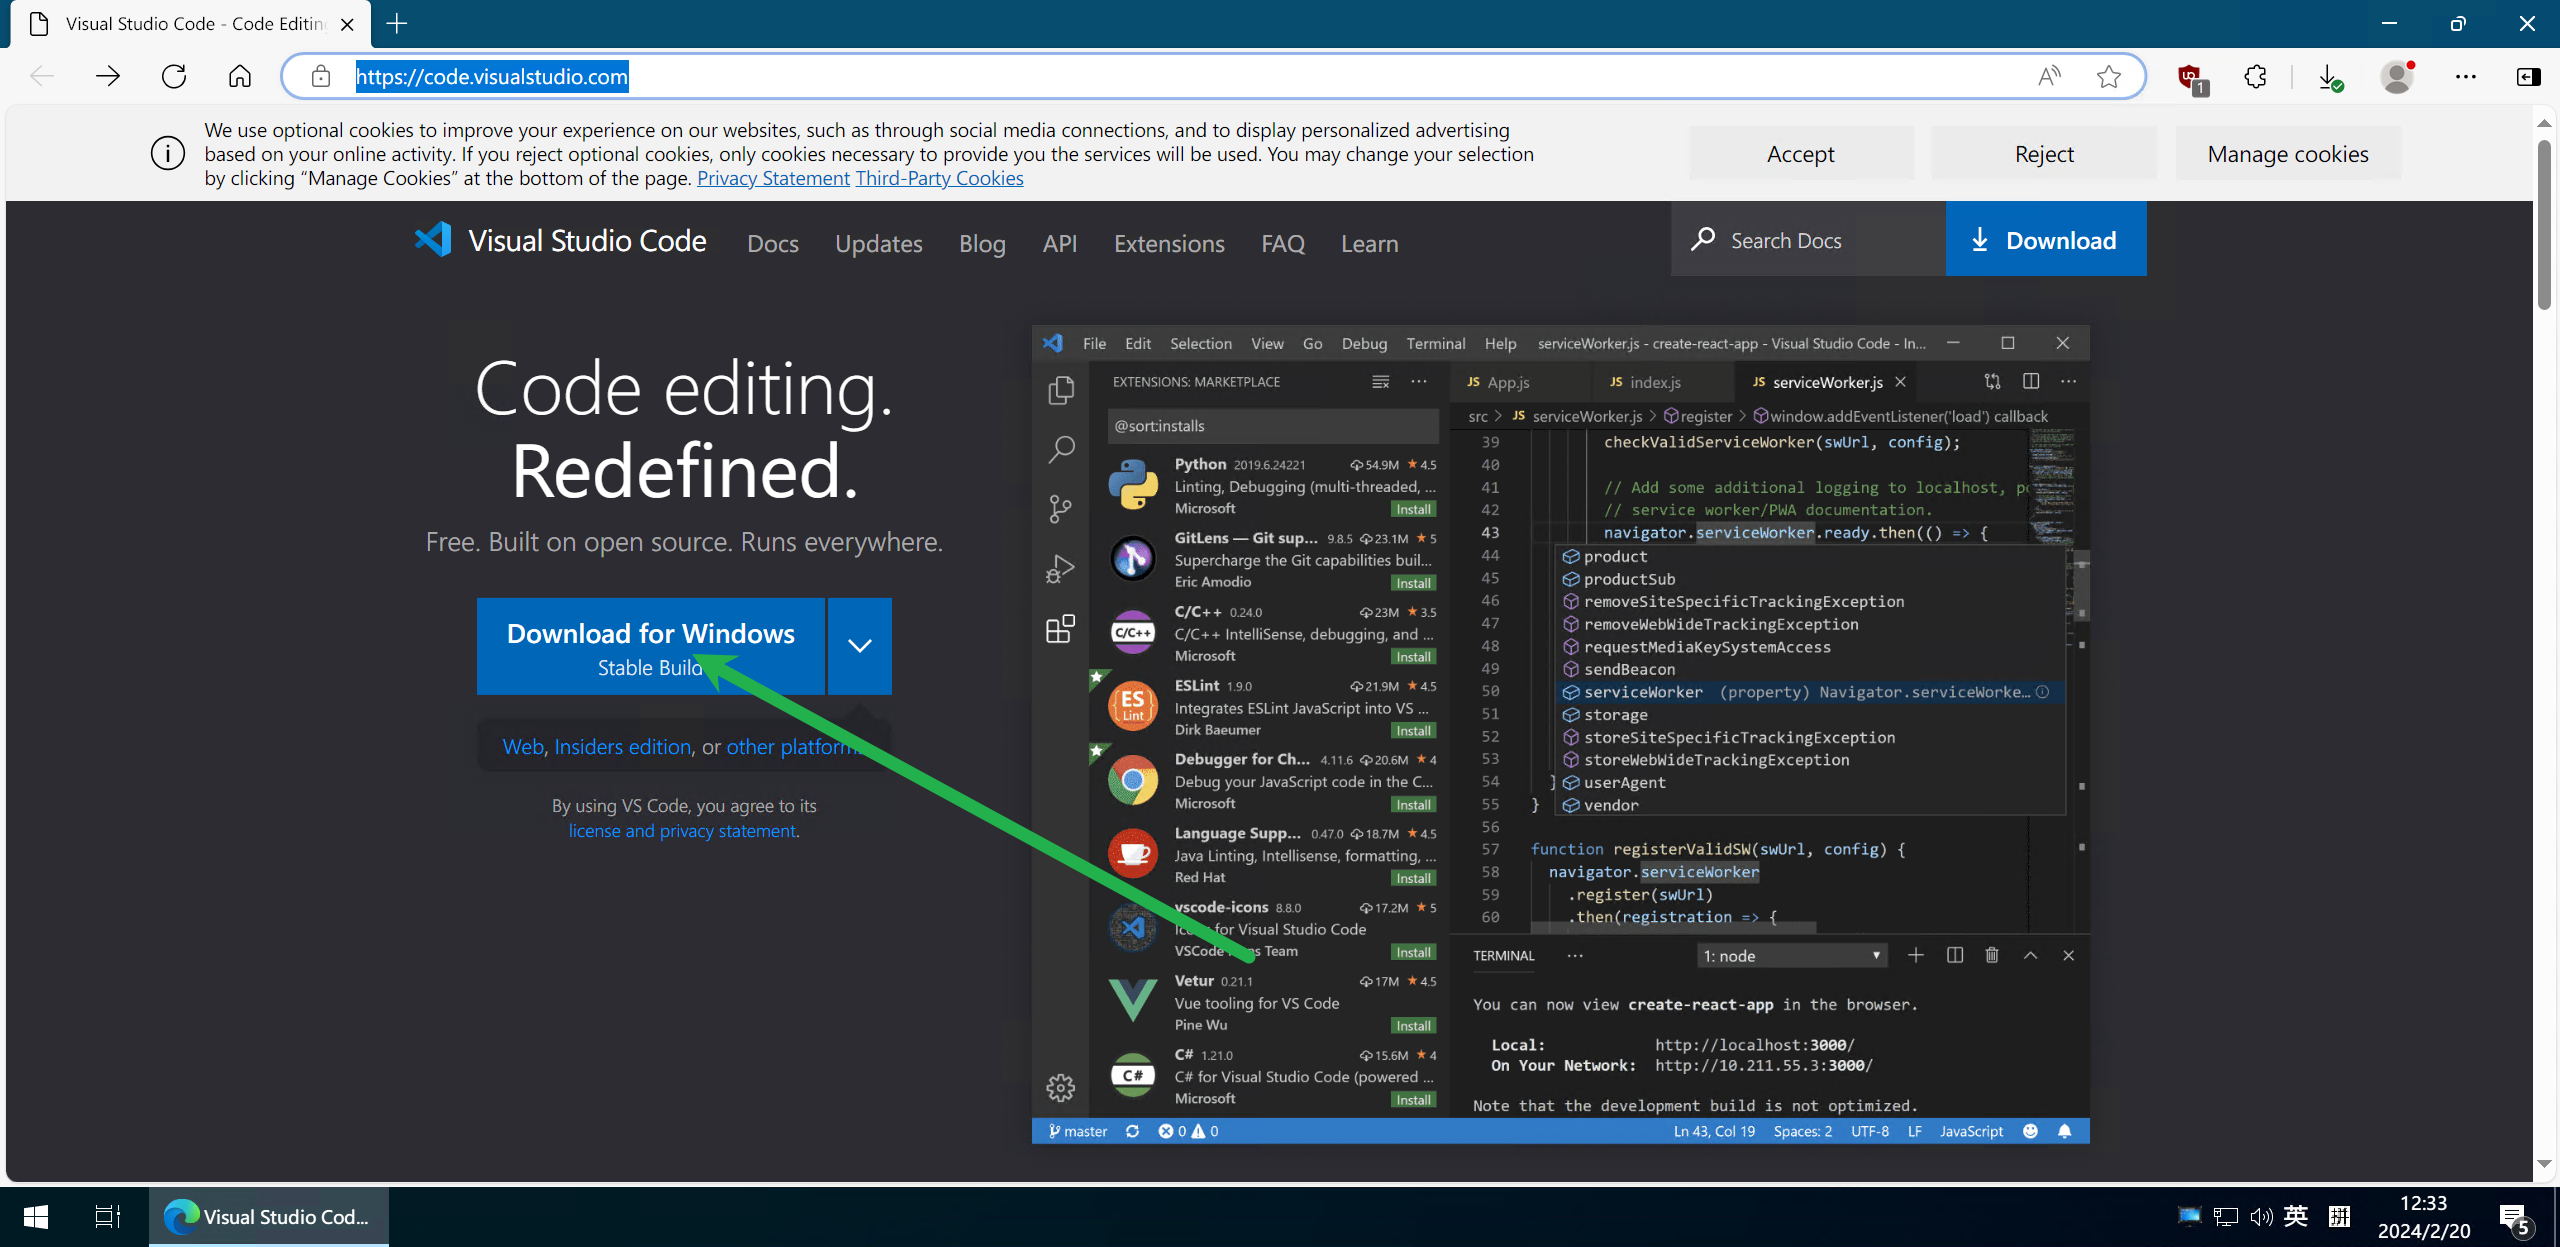Click the page vertical scrollbar thumb
The height and width of the screenshot is (1247, 2560).
click(2545, 225)
